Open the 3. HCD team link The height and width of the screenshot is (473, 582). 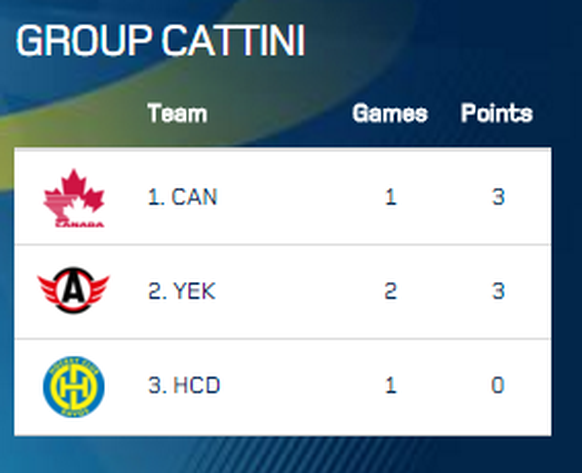(x=184, y=385)
